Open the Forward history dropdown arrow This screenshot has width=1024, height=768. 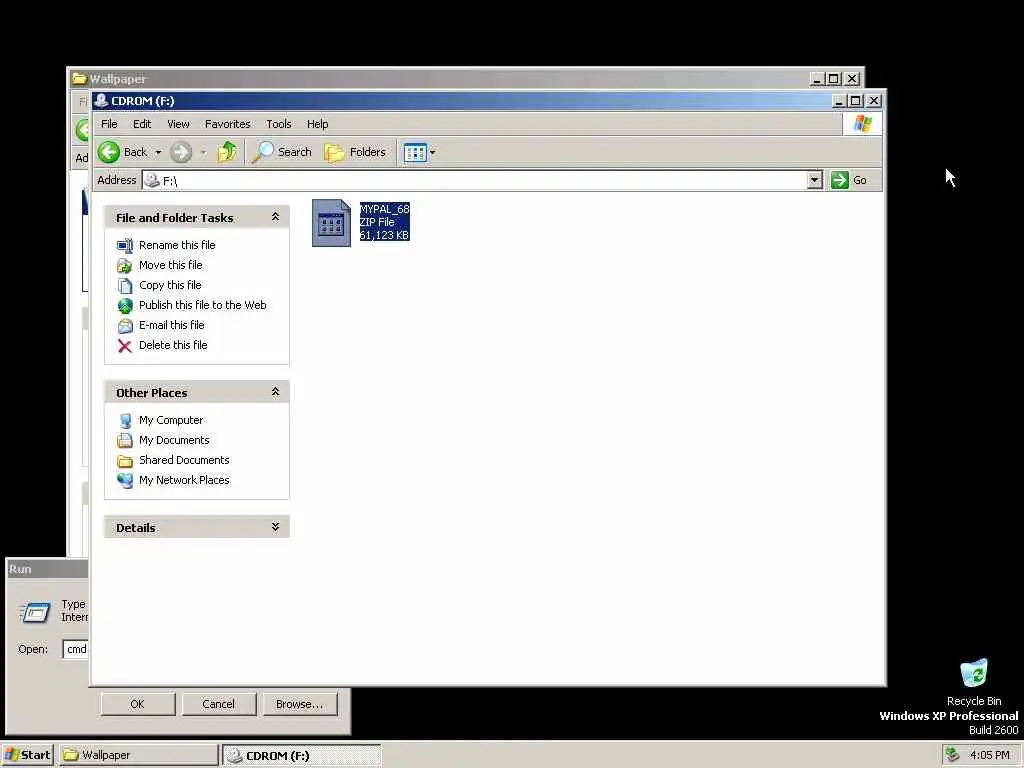pyautogui.click(x=203, y=152)
